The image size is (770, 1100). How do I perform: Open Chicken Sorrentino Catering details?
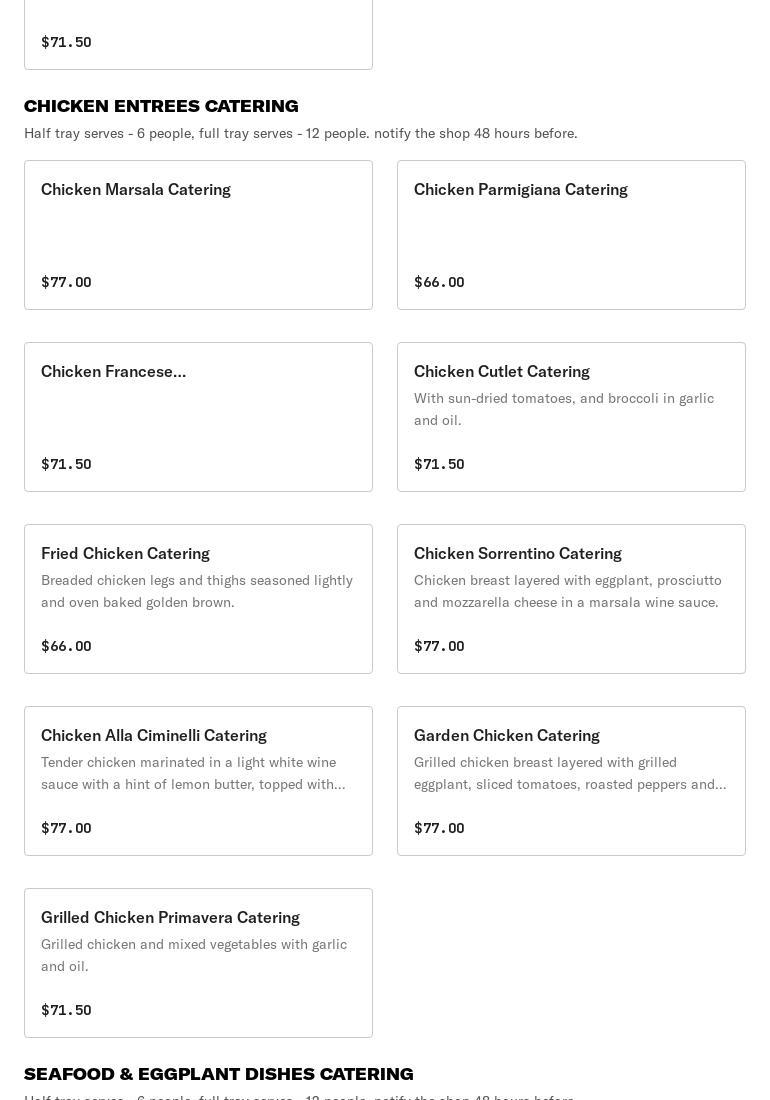coord(517,554)
